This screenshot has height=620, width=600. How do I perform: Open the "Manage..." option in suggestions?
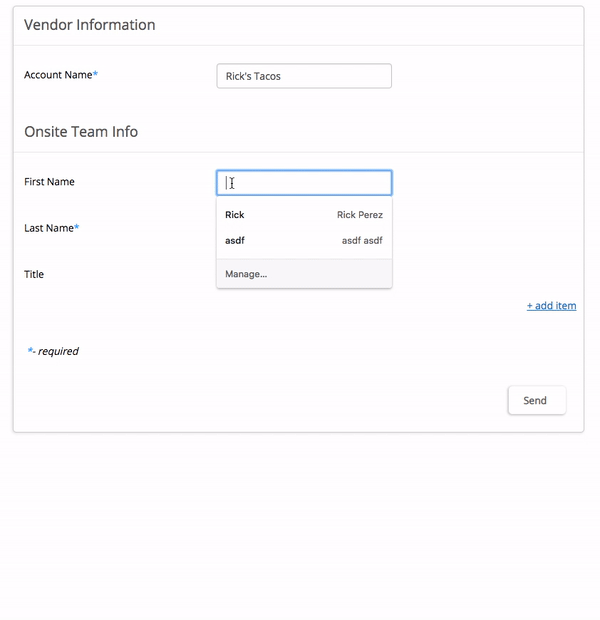coord(246,274)
